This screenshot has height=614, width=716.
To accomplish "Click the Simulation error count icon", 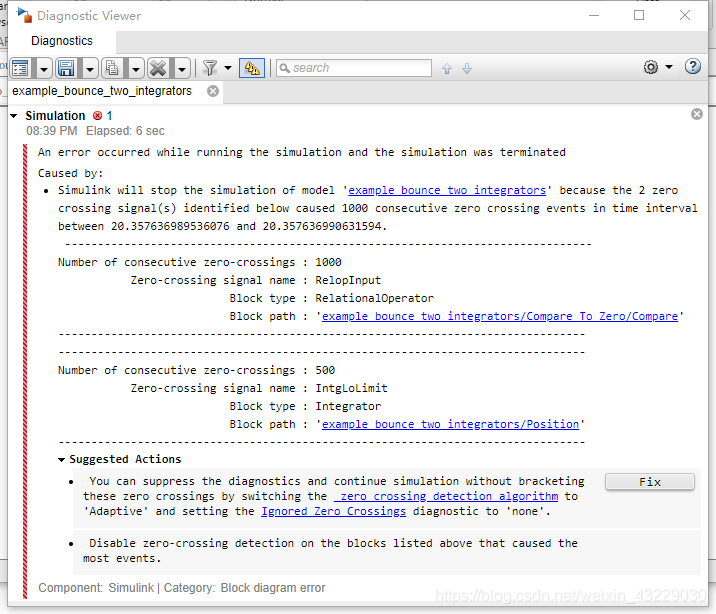I will 97,115.
